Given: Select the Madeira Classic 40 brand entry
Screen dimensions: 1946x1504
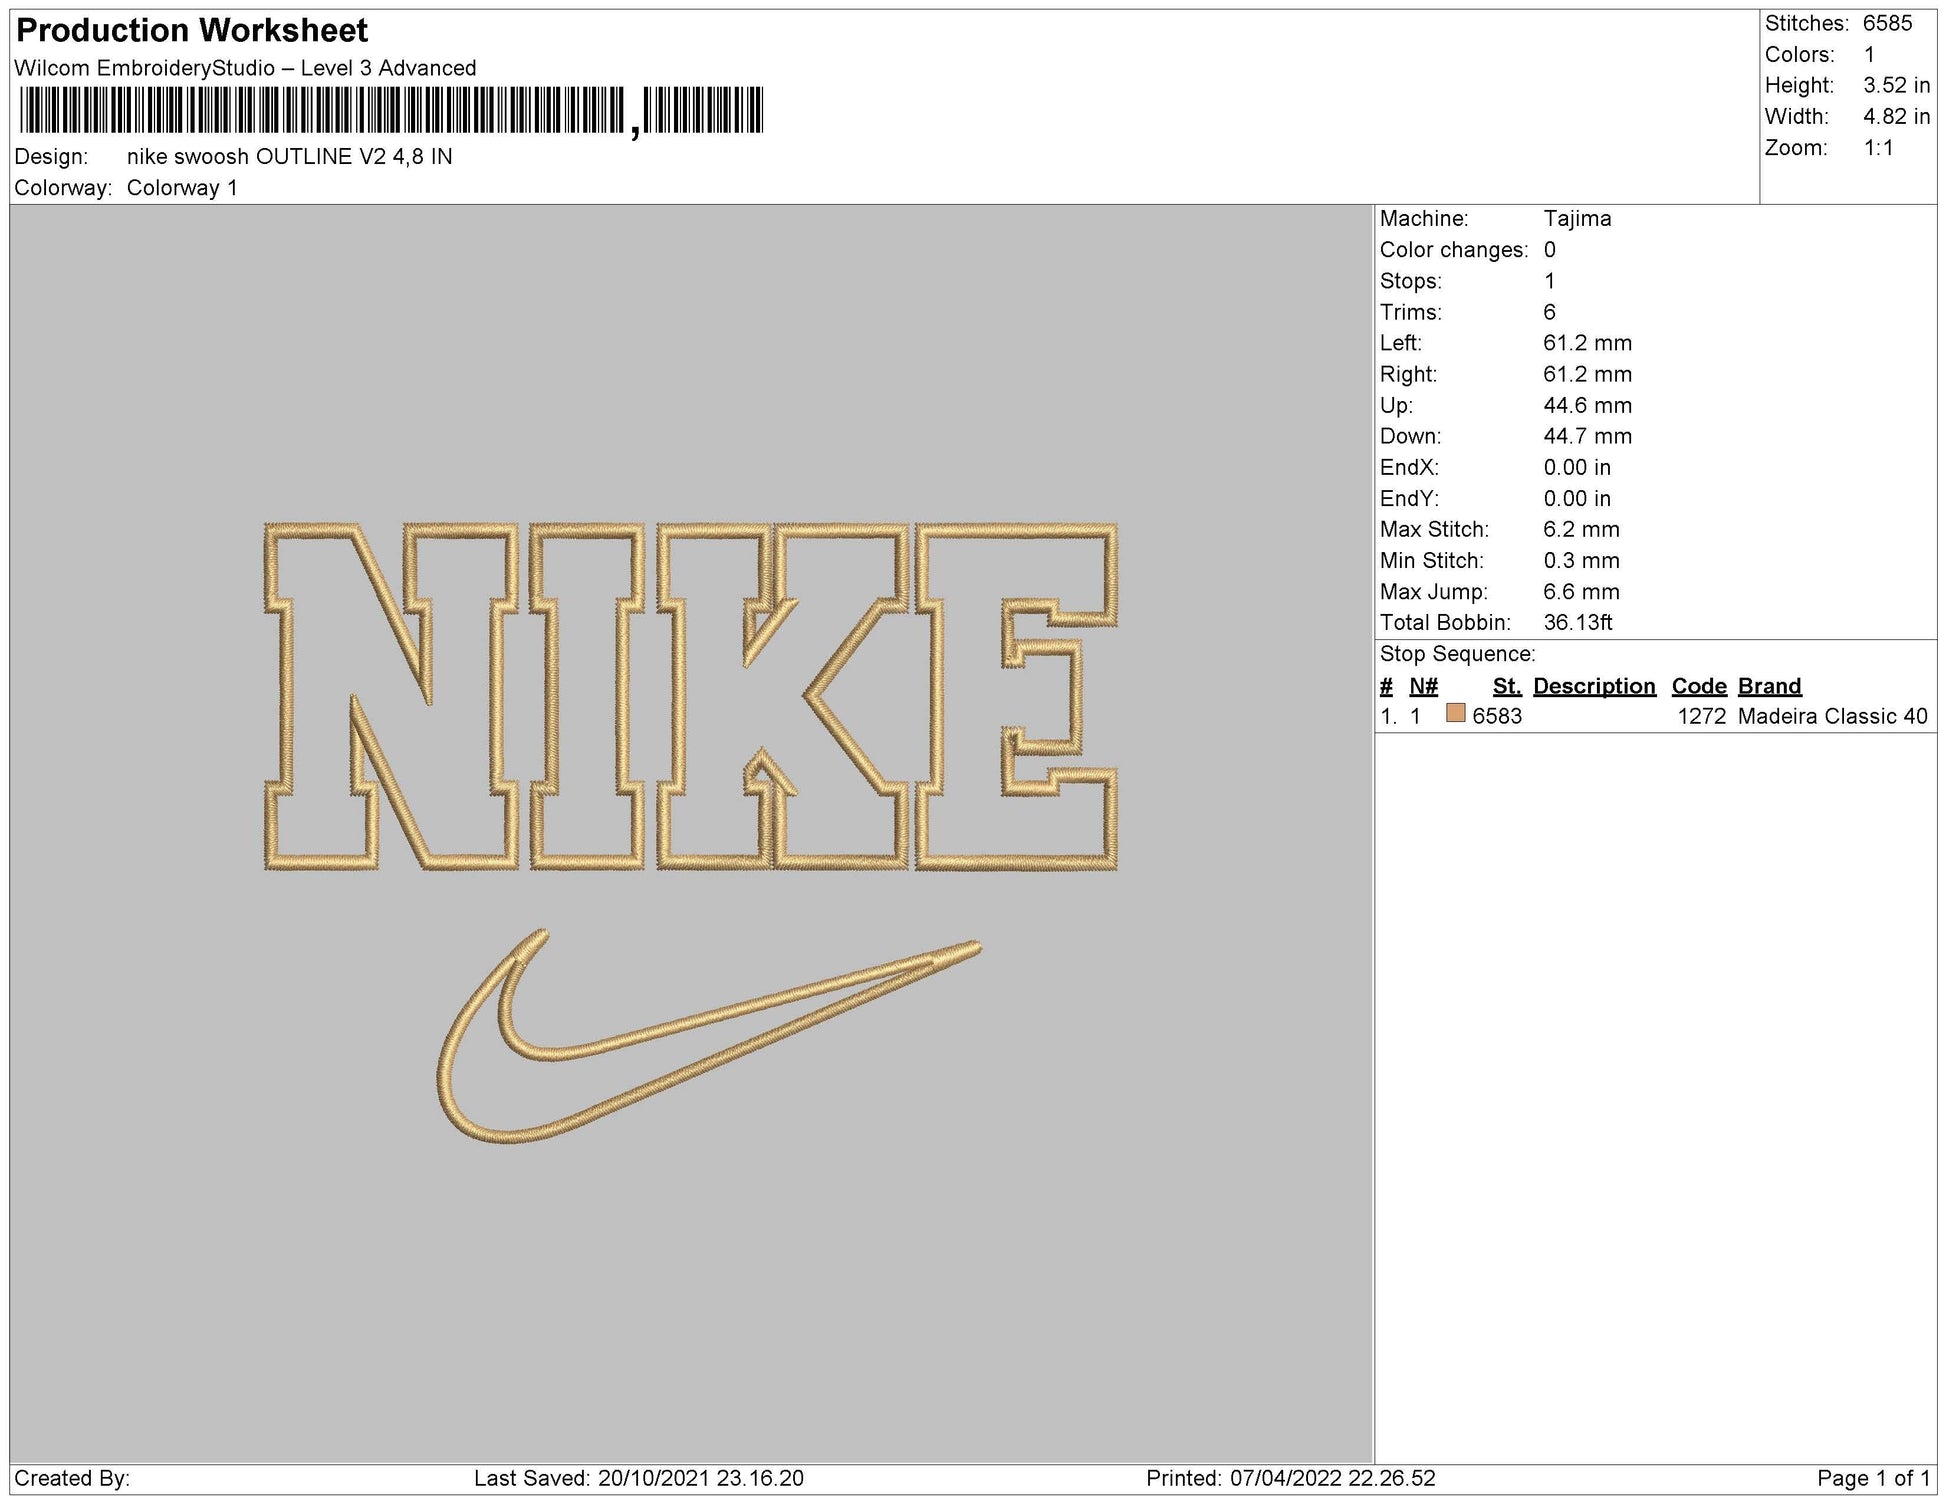Looking at the screenshot, I should 1832,716.
